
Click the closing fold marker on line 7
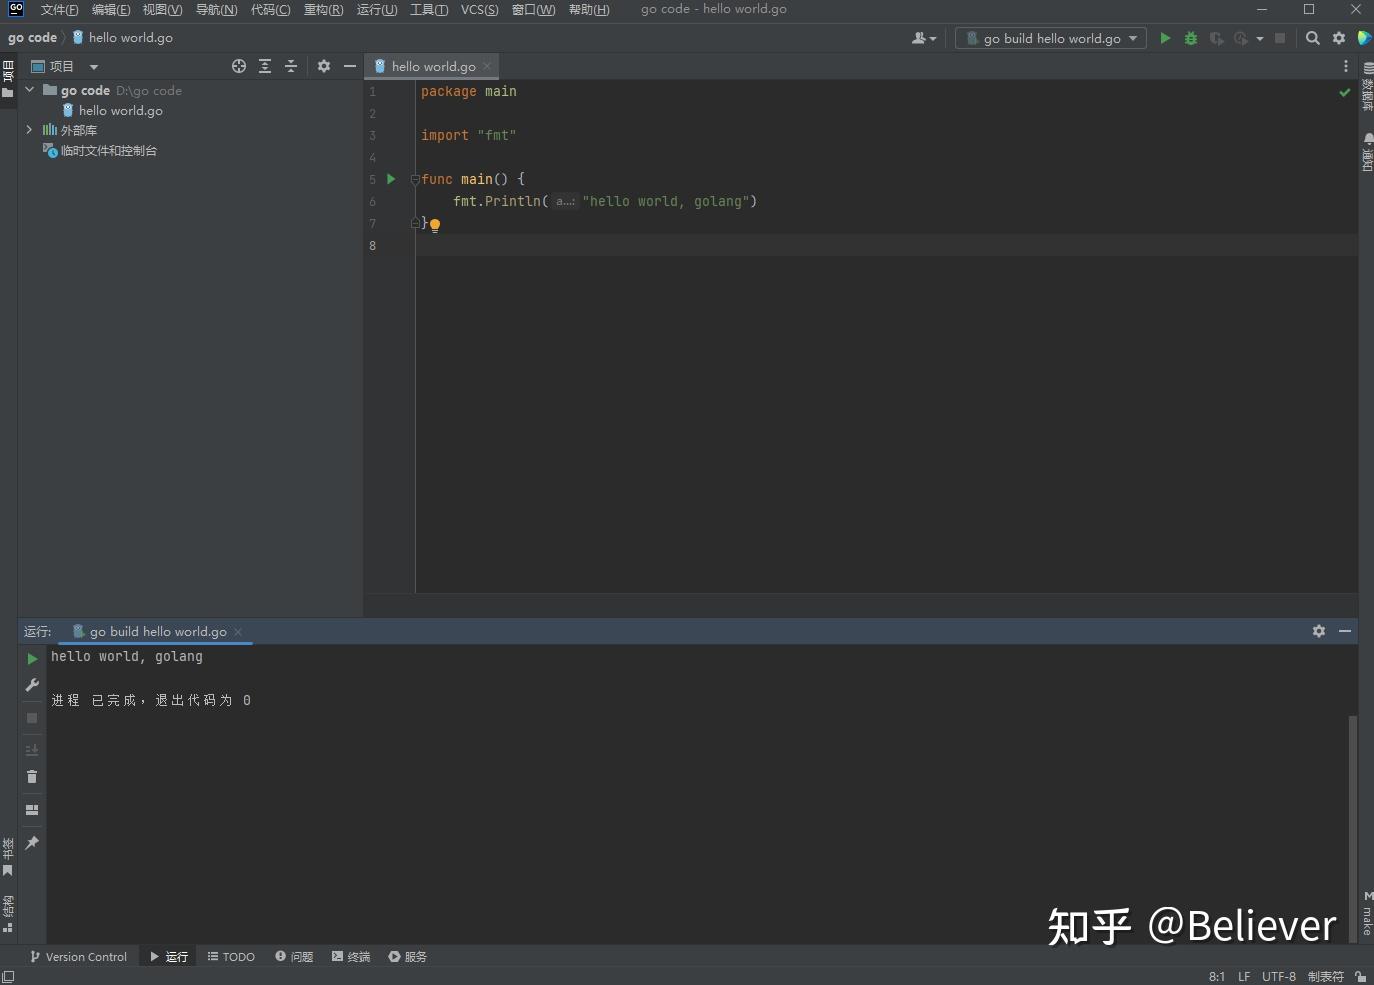[x=415, y=223]
